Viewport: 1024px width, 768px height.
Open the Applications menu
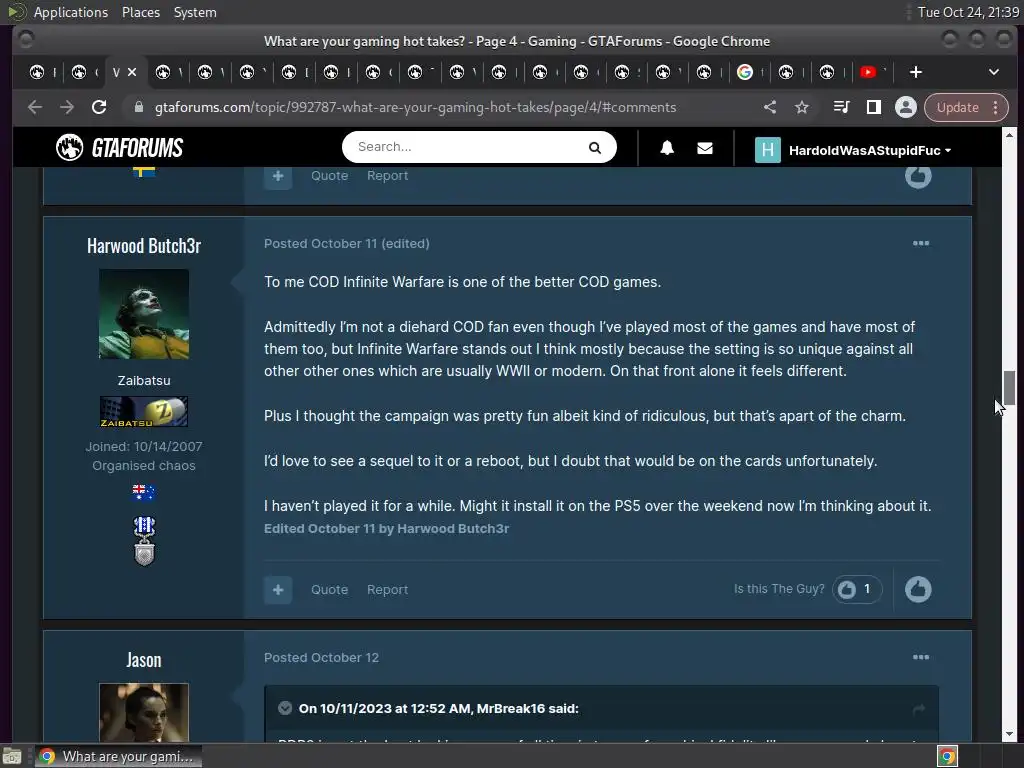[71, 12]
